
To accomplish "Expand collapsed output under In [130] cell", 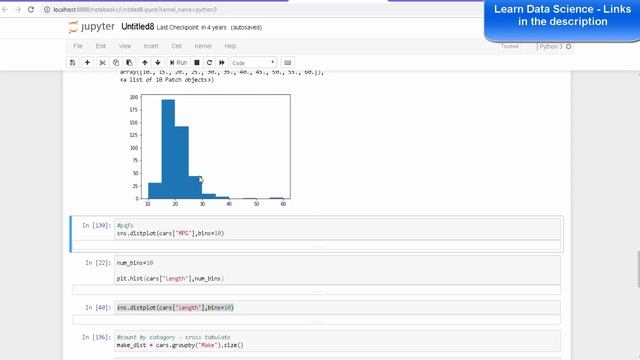I will point(316,246).
